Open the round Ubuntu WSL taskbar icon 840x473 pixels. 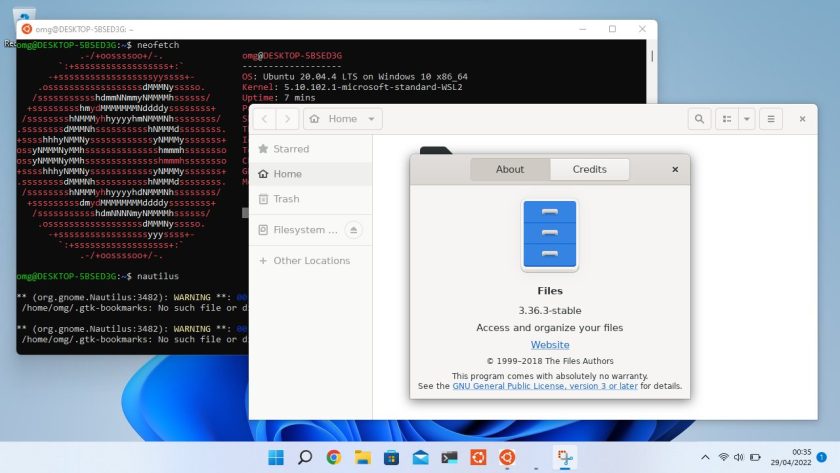click(x=507, y=457)
